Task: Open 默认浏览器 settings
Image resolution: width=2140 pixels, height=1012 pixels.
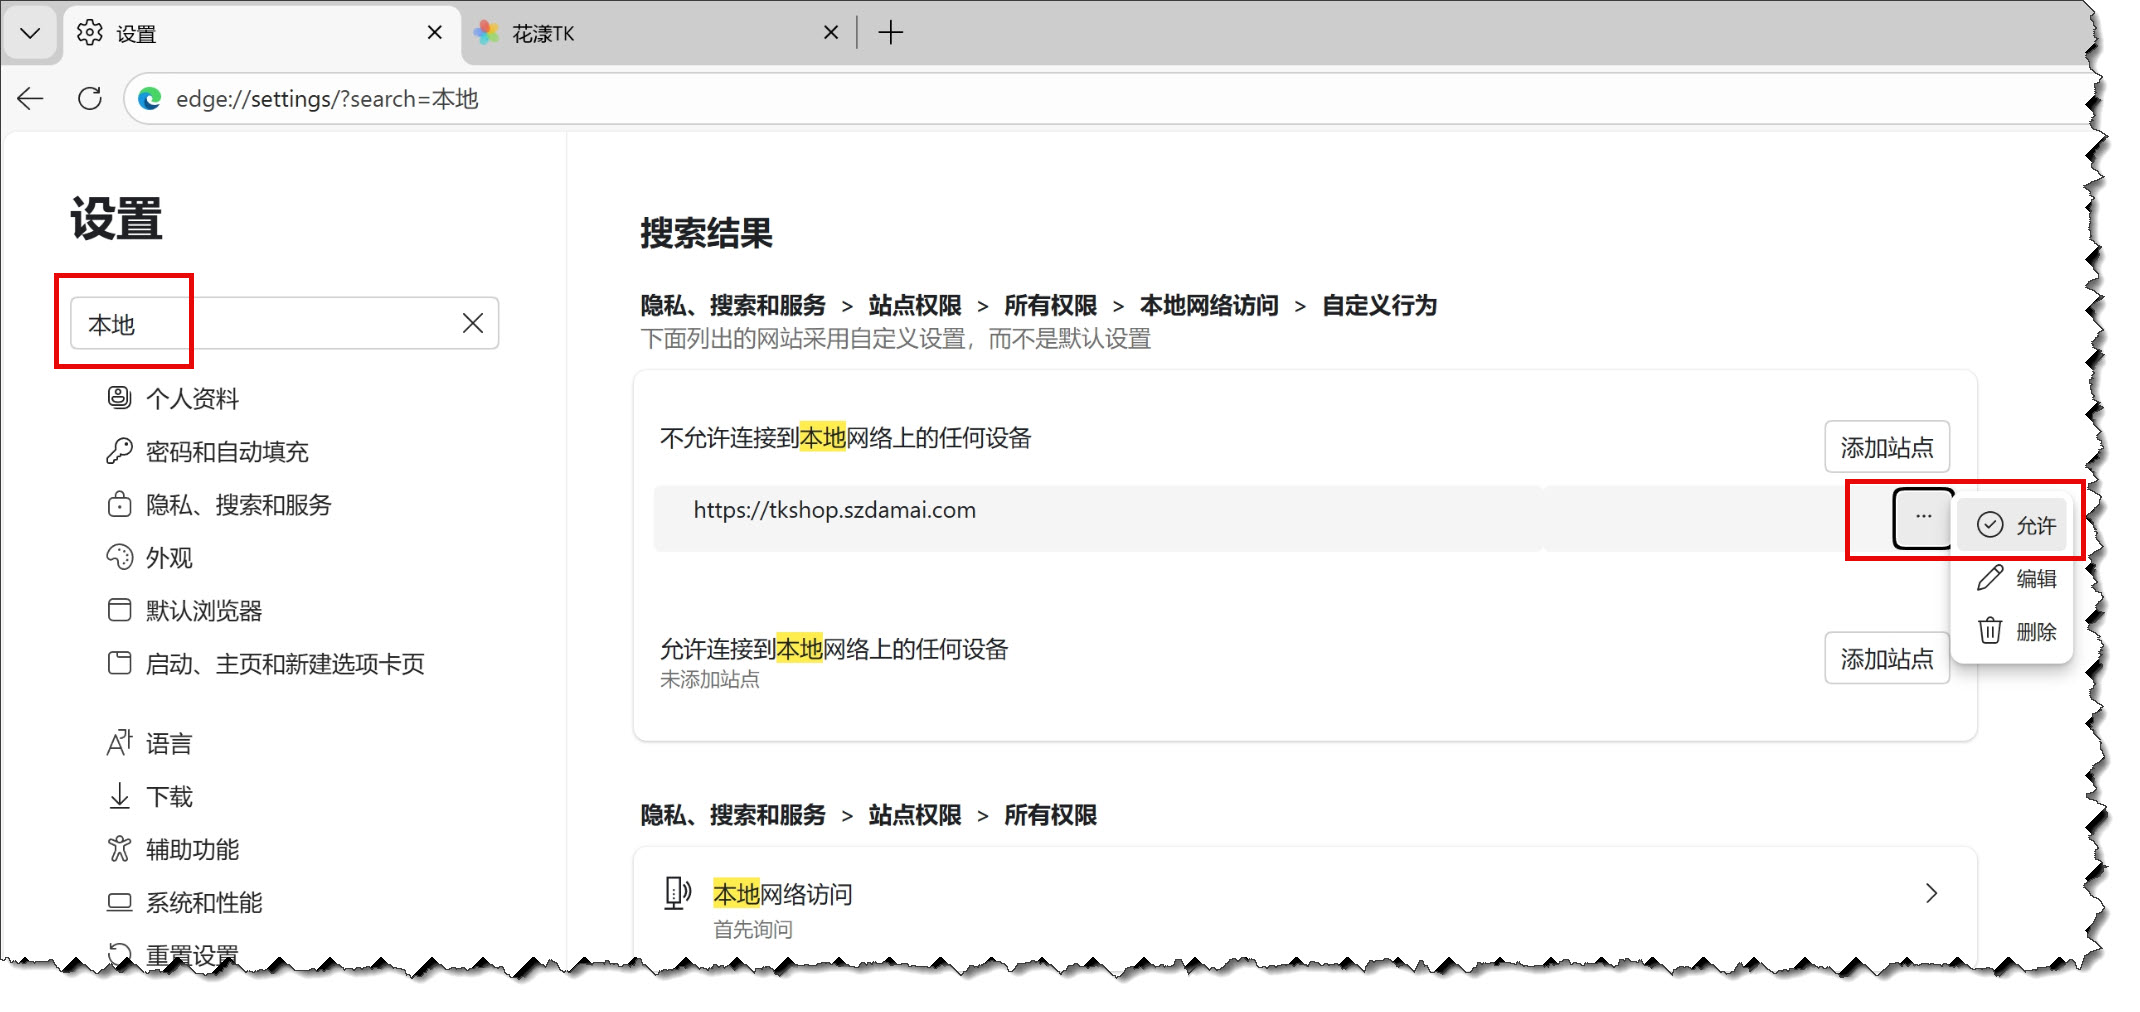Action: pos(203,611)
